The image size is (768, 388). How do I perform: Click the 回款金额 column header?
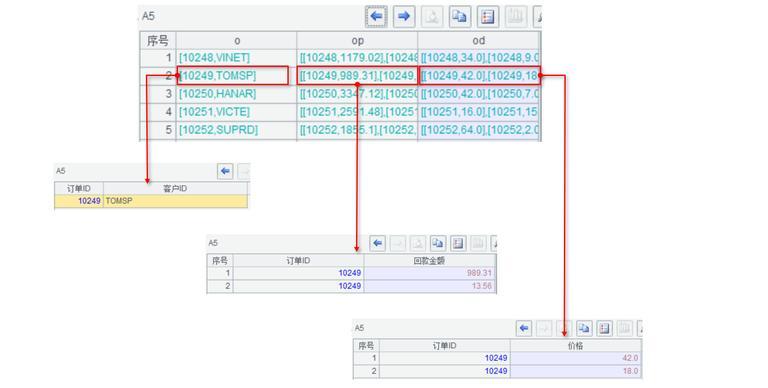430,261
